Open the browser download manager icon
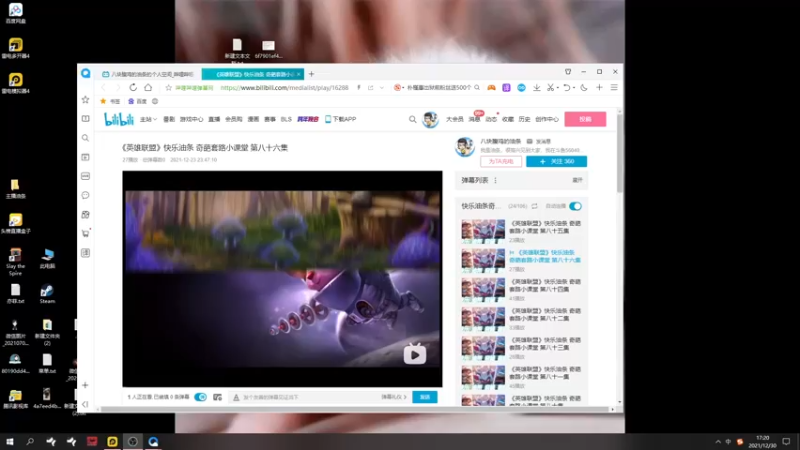This screenshot has width=800, height=450. pos(537,88)
